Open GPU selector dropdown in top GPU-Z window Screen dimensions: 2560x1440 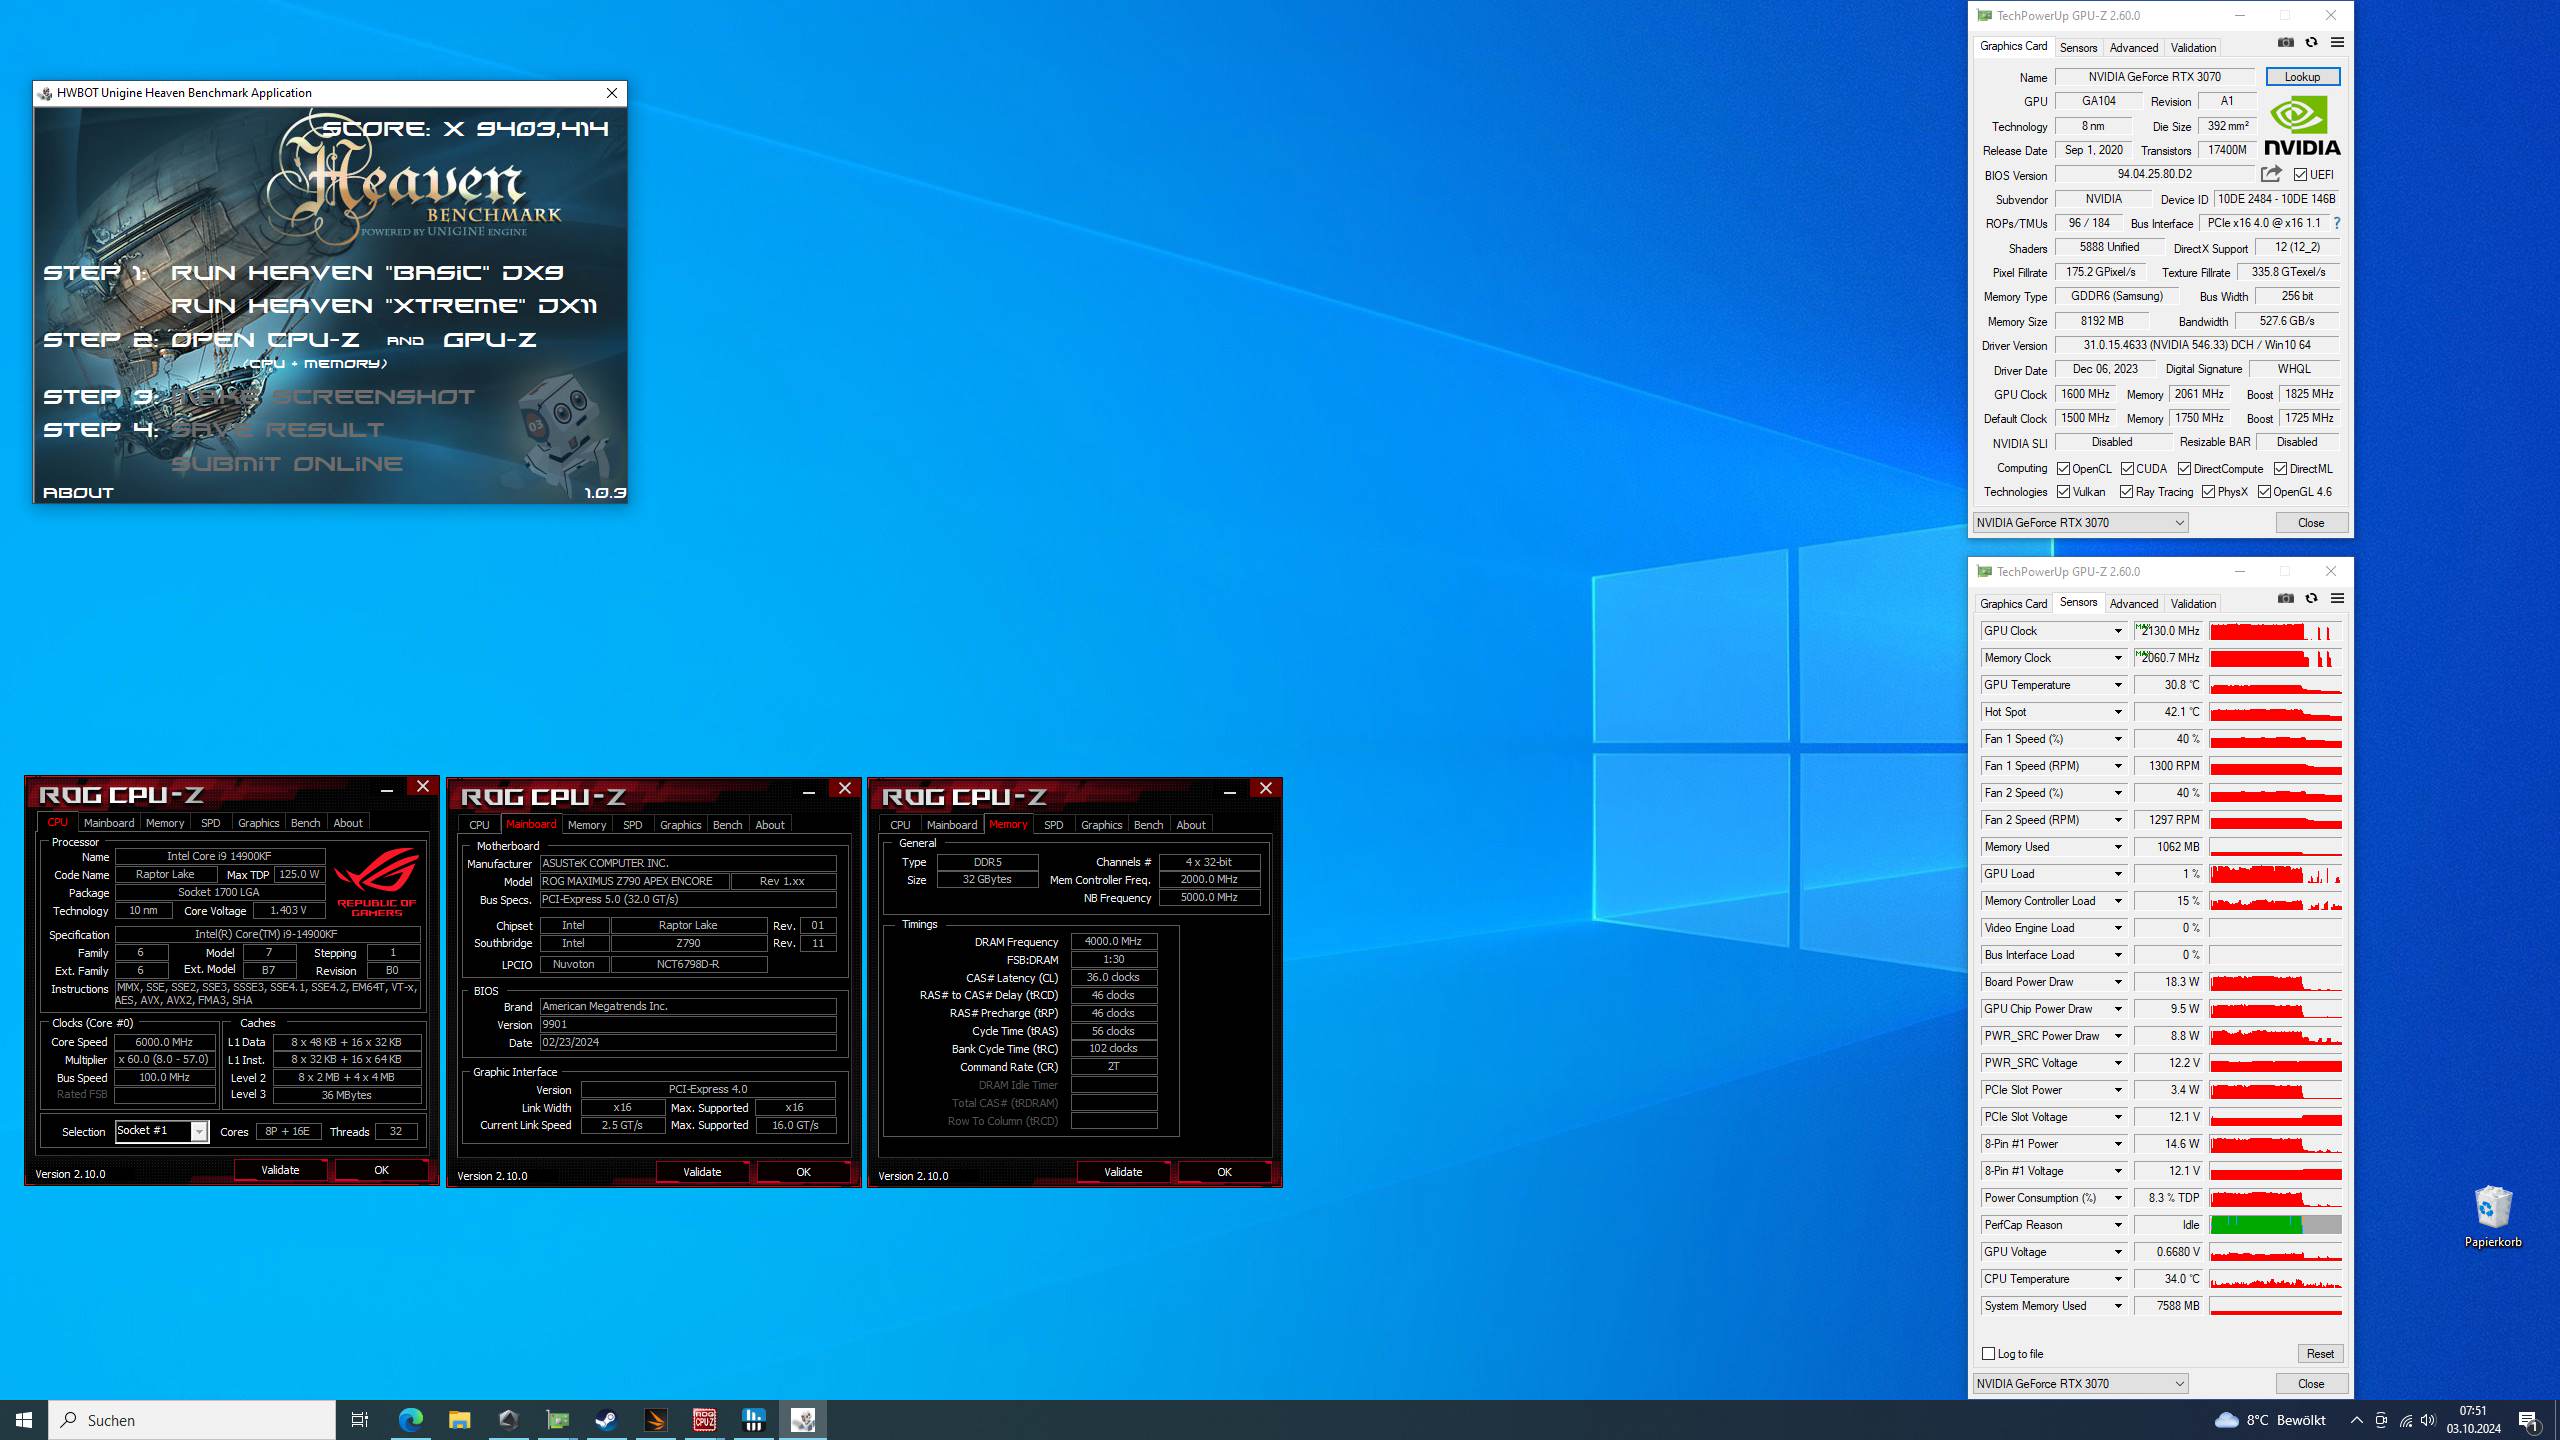pos(2080,523)
